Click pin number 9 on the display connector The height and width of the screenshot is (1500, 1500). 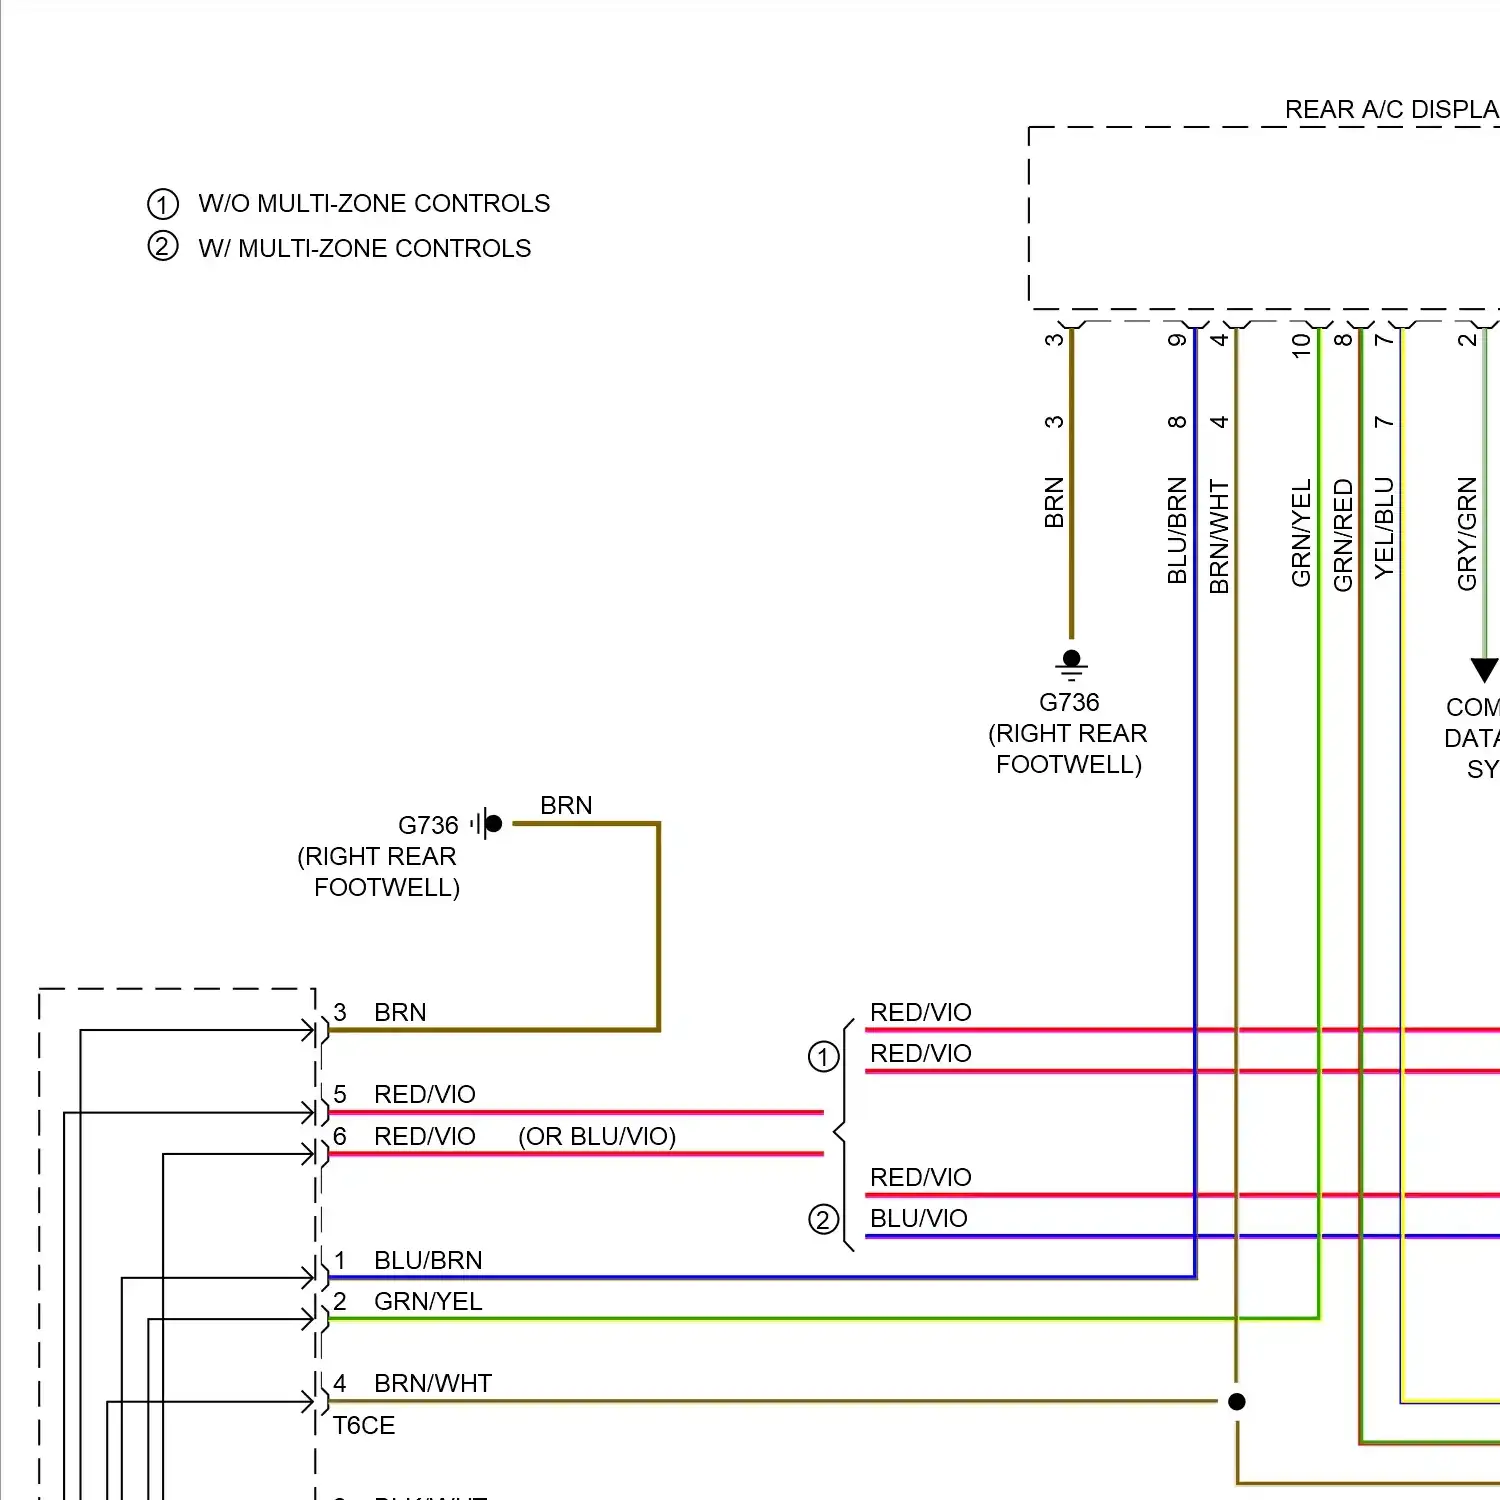(x=1177, y=340)
